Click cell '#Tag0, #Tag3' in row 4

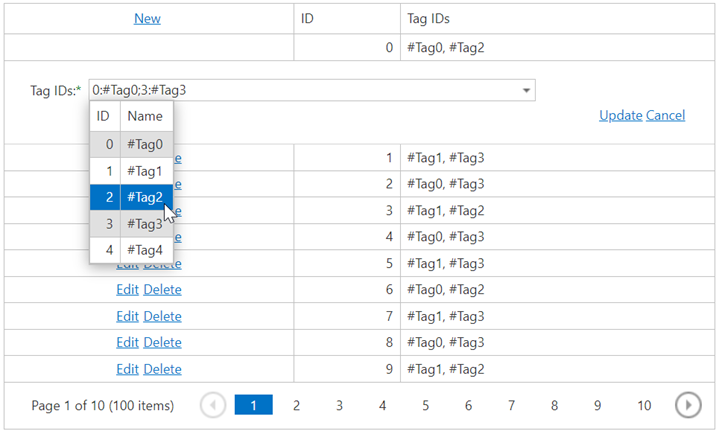click(557, 237)
